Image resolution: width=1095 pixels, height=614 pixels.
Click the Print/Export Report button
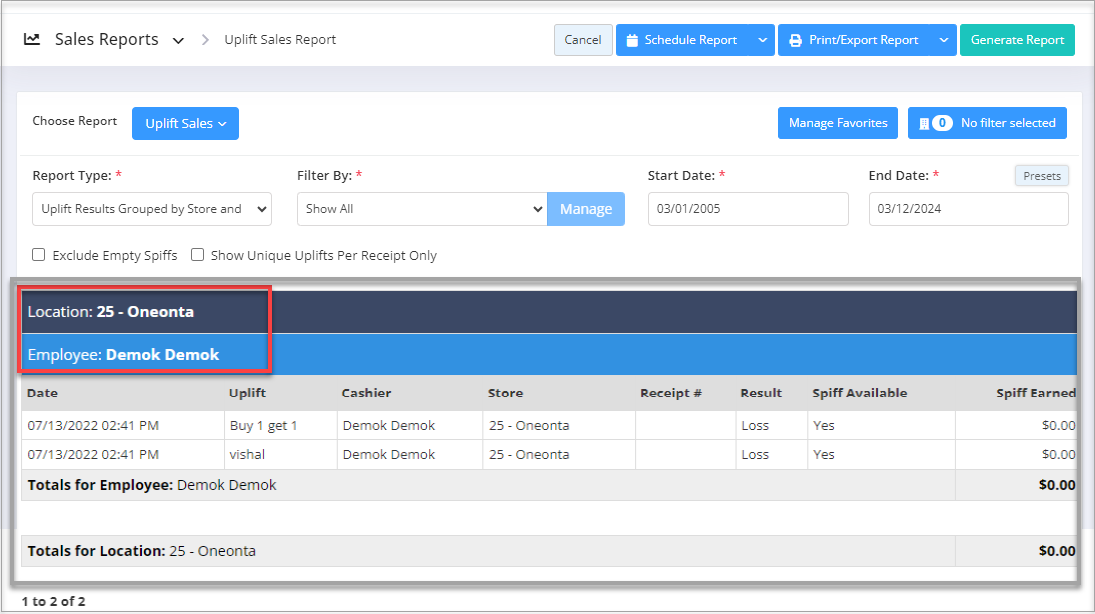pos(854,40)
